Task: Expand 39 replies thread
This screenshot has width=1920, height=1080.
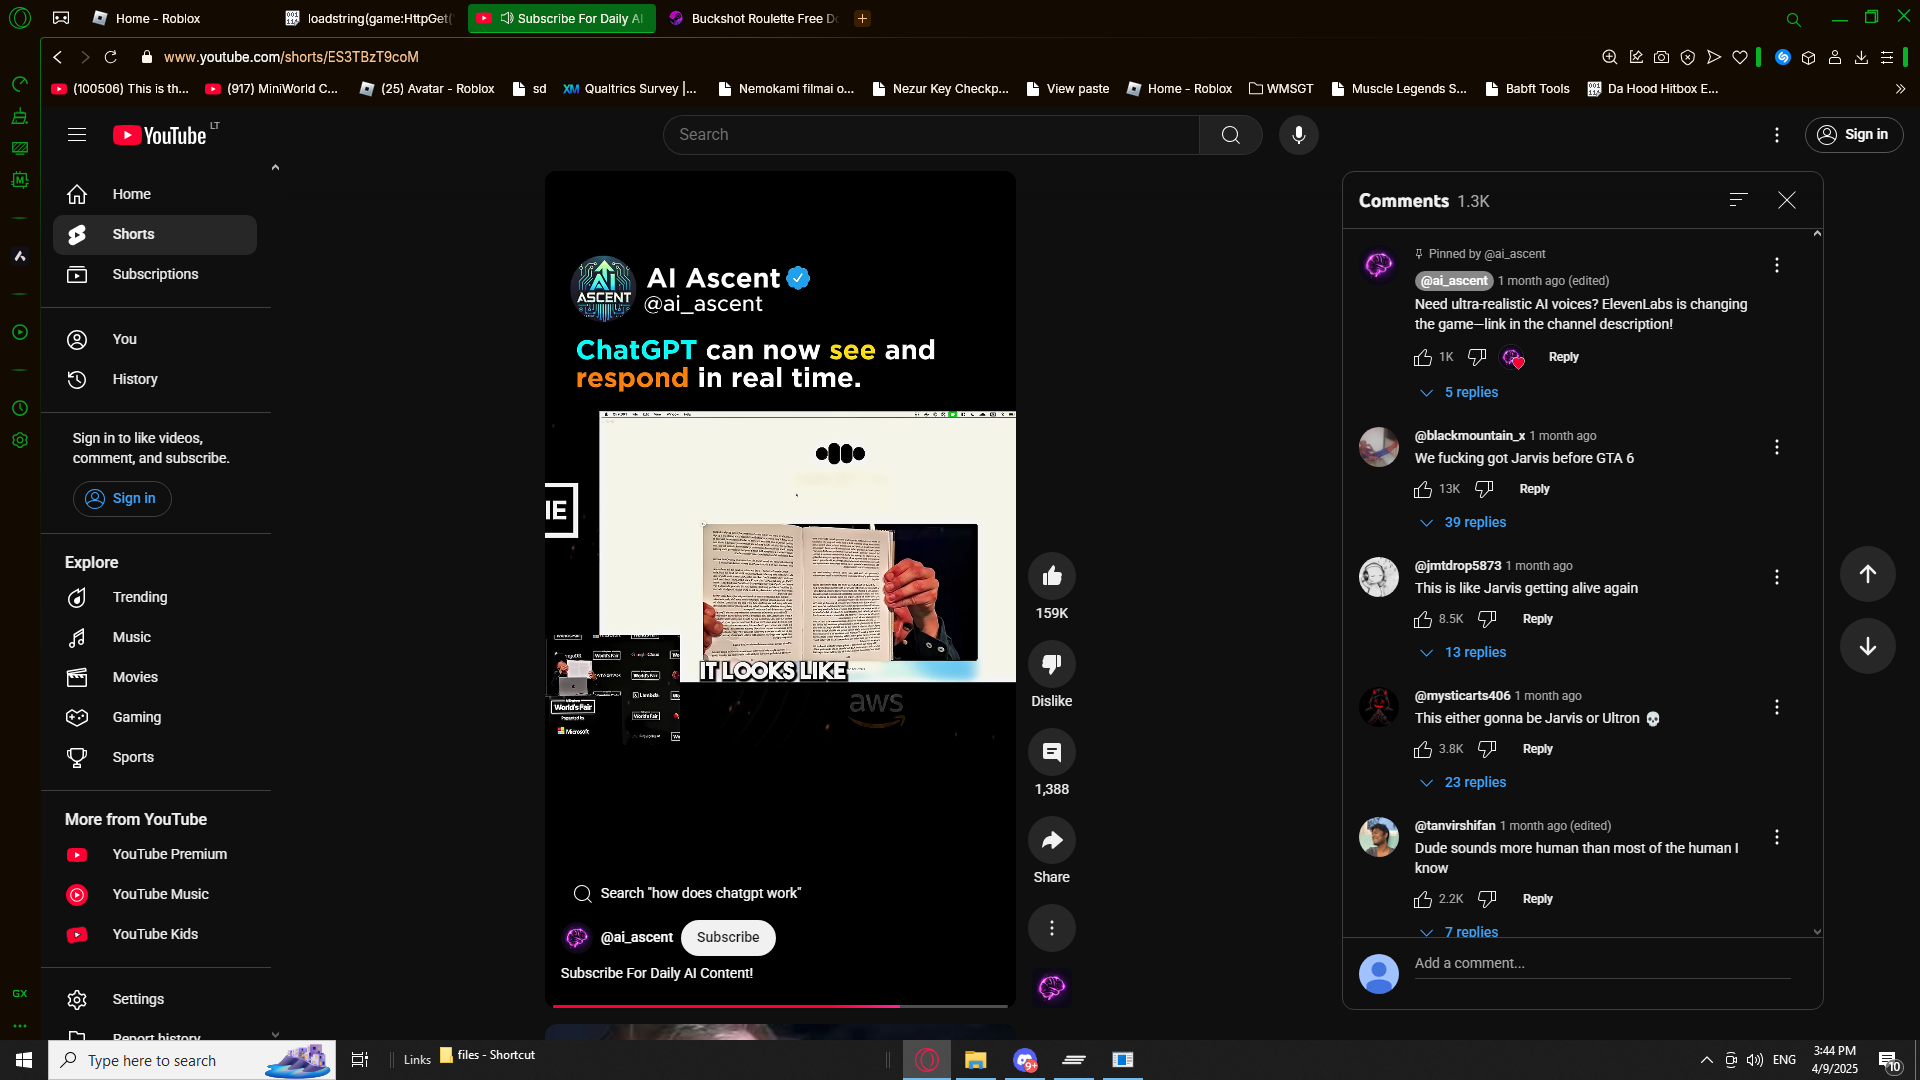Action: click(x=1463, y=522)
